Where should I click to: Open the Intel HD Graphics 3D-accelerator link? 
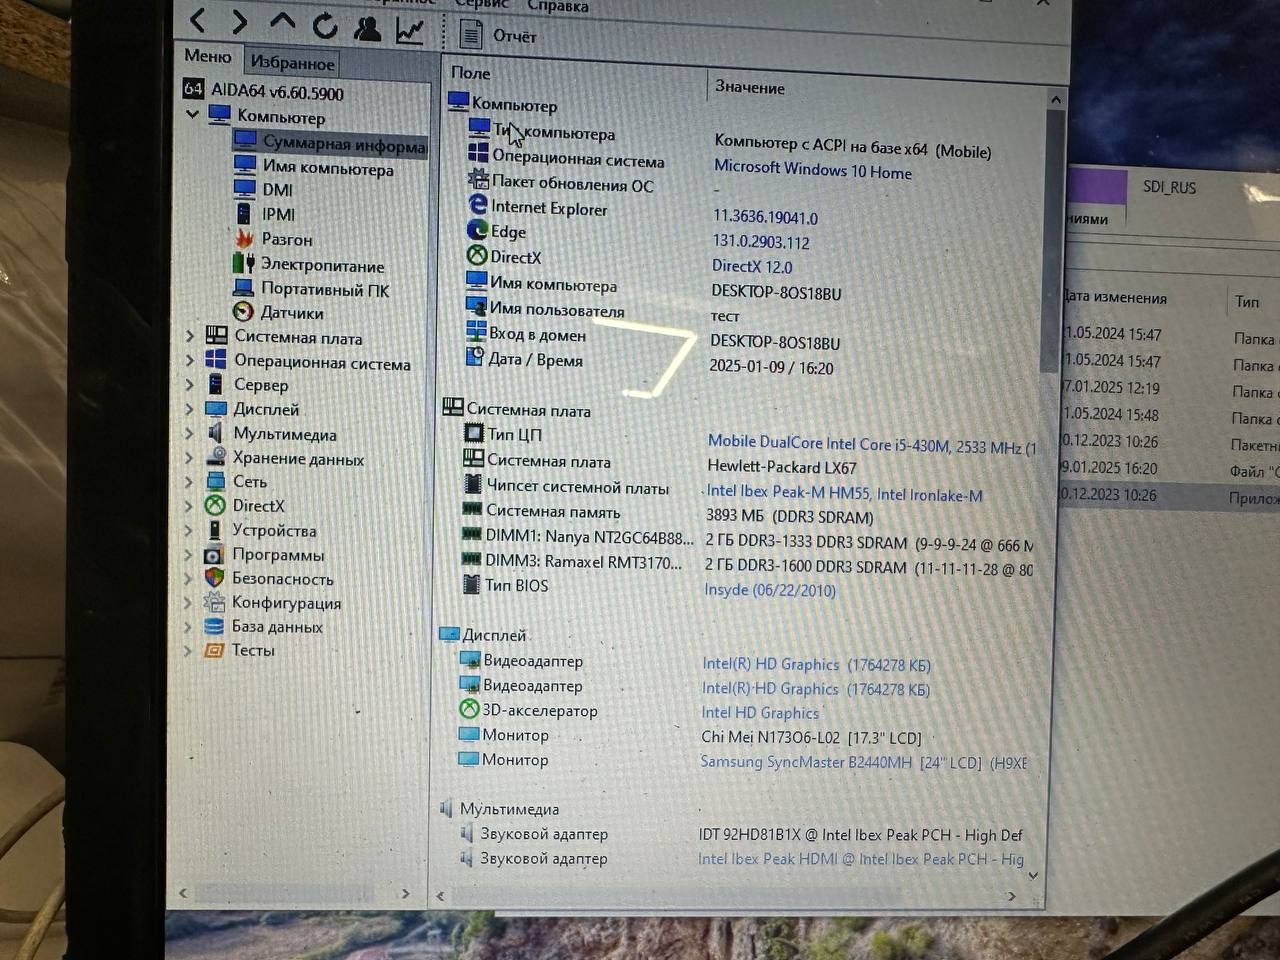coord(760,712)
